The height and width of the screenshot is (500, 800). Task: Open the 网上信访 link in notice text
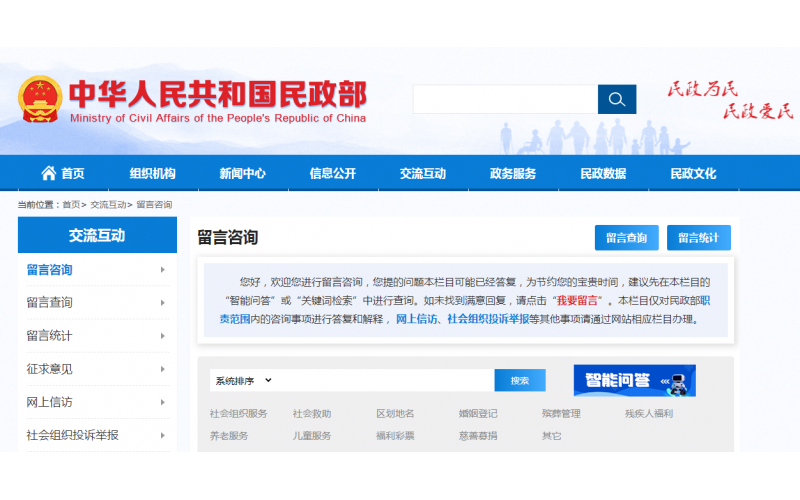click(x=417, y=319)
